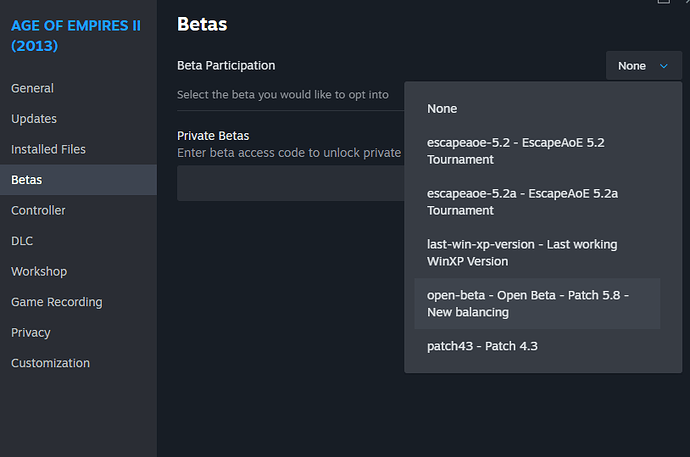
Task: Select last-win-xp-version Last working WinXP Version
Action: [537, 253]
